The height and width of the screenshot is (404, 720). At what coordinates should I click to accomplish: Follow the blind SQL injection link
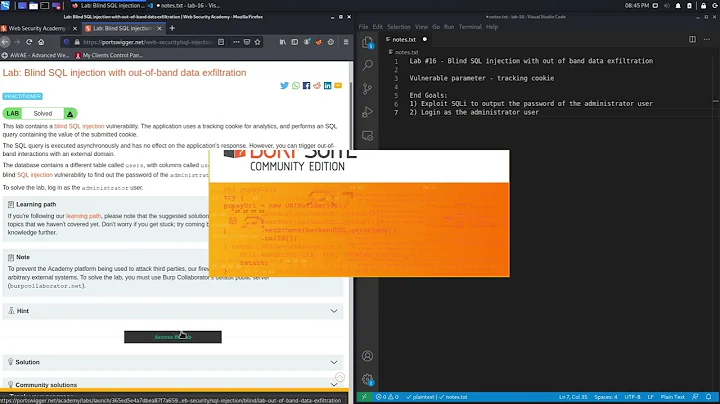(79, 126)
